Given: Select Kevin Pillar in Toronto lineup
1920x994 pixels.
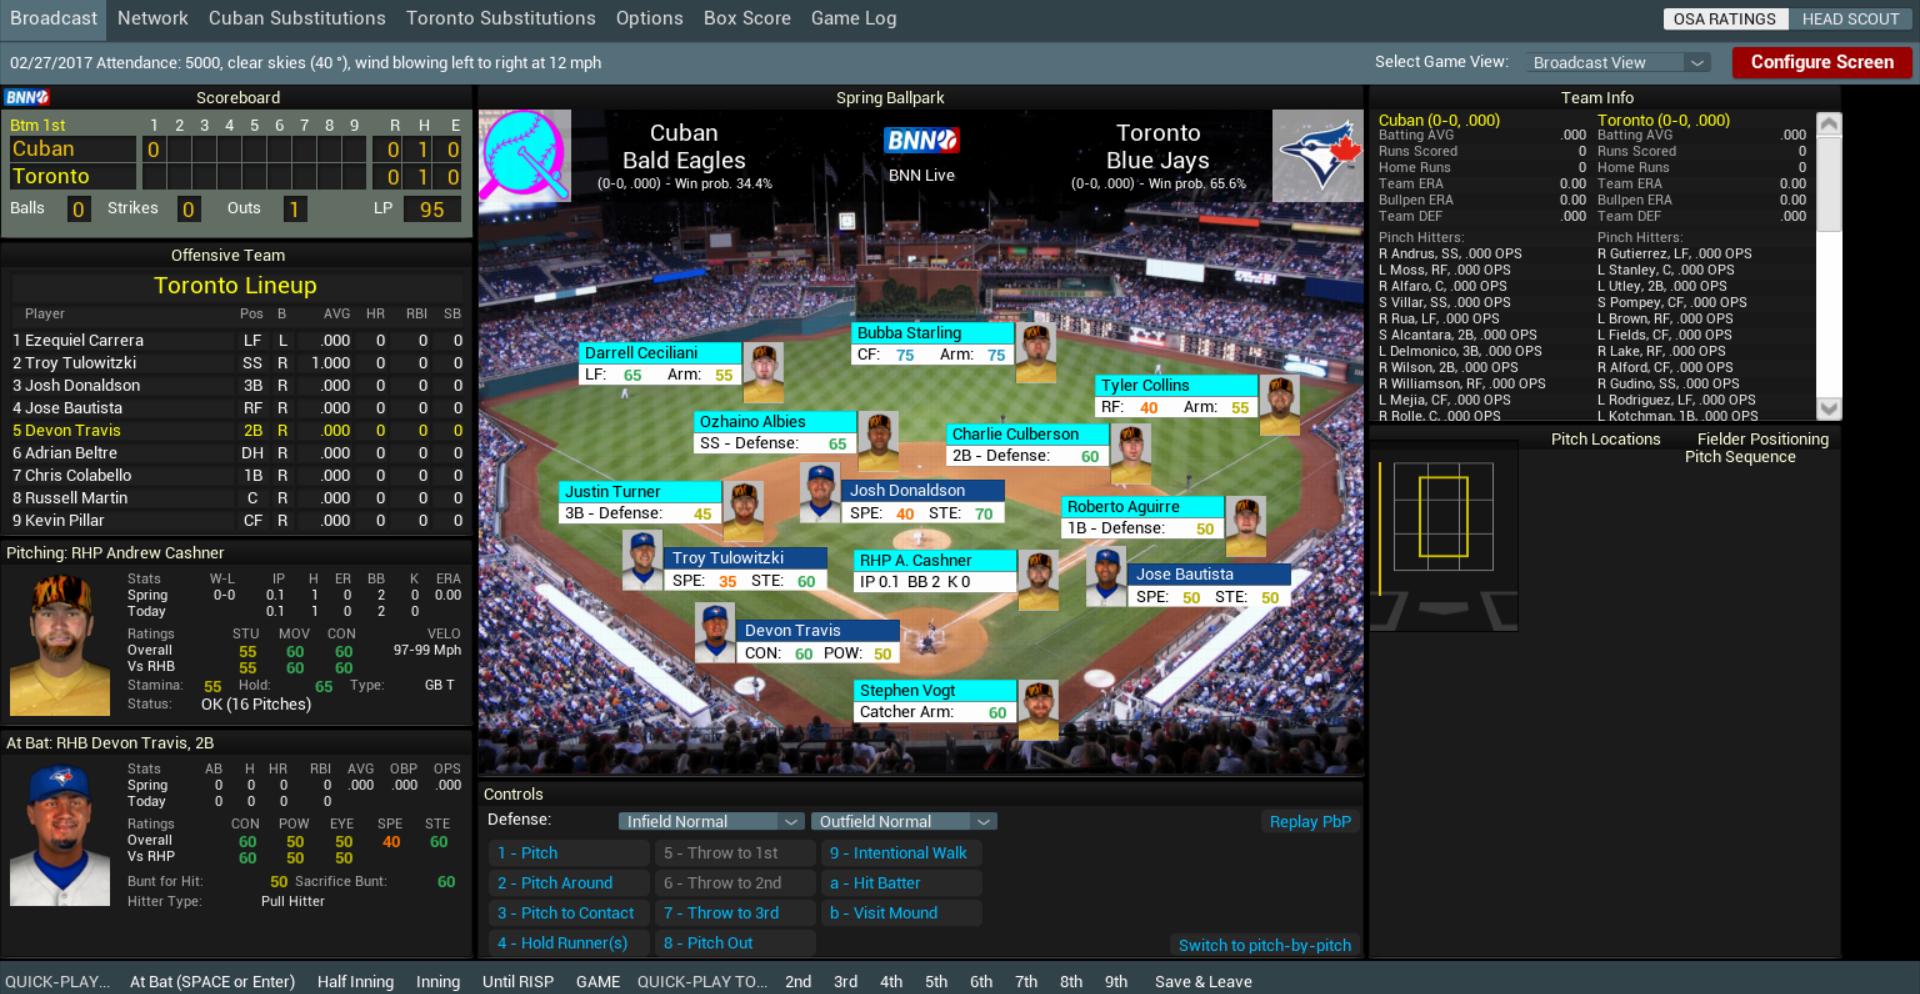Looking at the screenshot, I should click(238, 520).
